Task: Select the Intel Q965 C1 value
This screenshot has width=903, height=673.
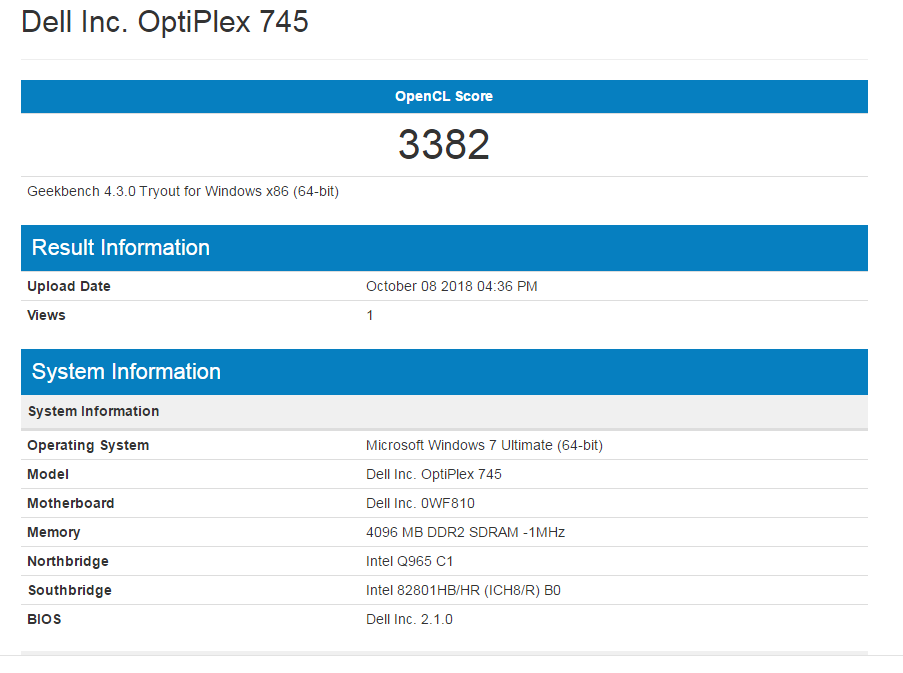Action: point(409,561)
